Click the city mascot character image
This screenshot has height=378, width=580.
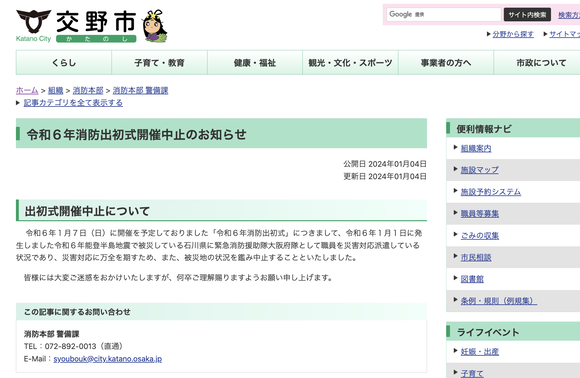tap(155, 26)
